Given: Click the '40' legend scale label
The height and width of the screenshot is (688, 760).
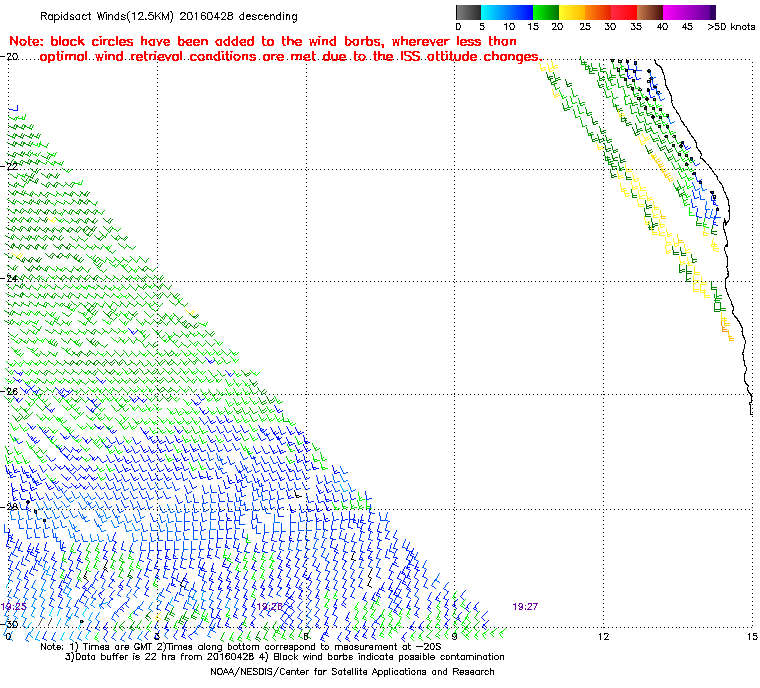Looking at the screenshot, I should click(x=662, y=27).
